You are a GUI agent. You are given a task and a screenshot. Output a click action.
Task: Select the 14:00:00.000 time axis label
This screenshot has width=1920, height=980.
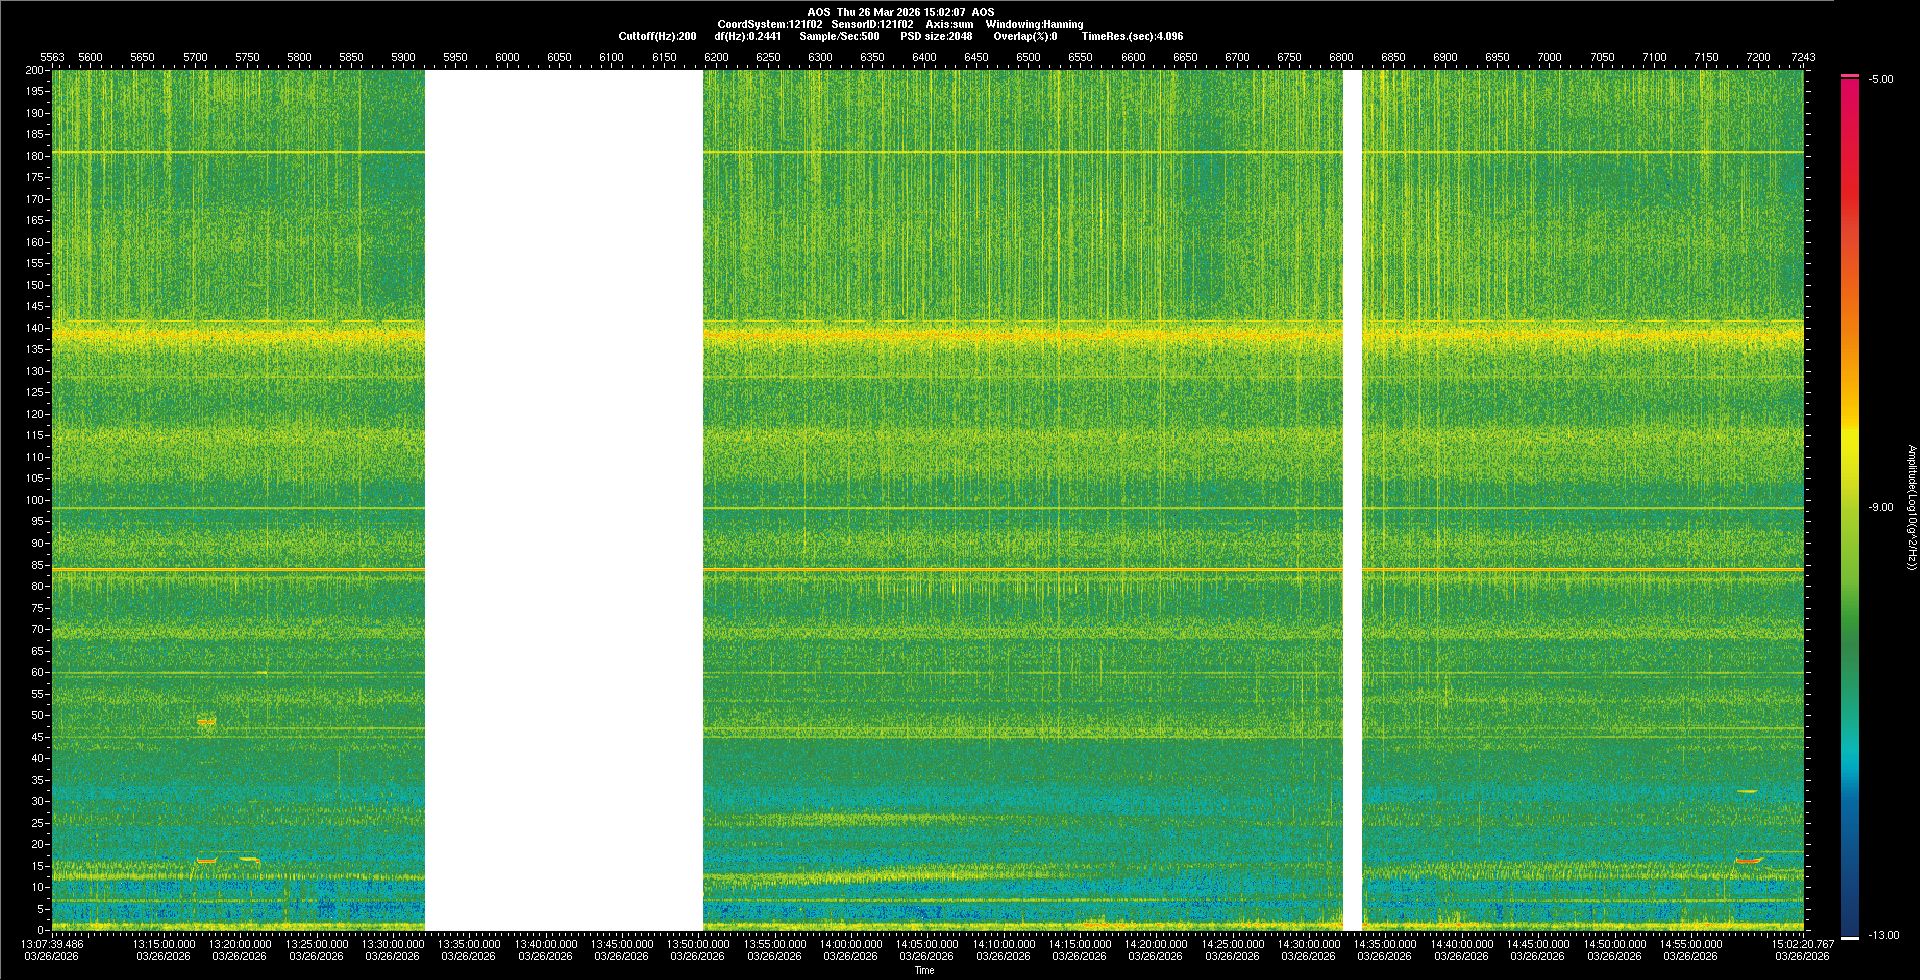851,944
